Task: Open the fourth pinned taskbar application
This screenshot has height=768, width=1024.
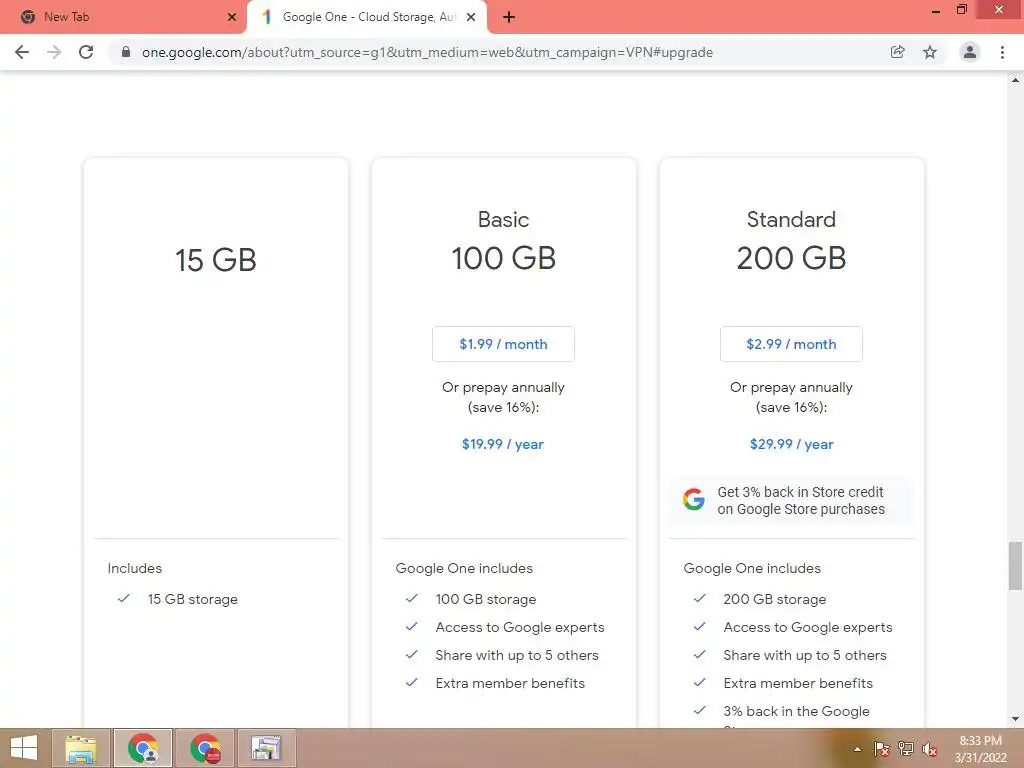Action: pos(266,748)
